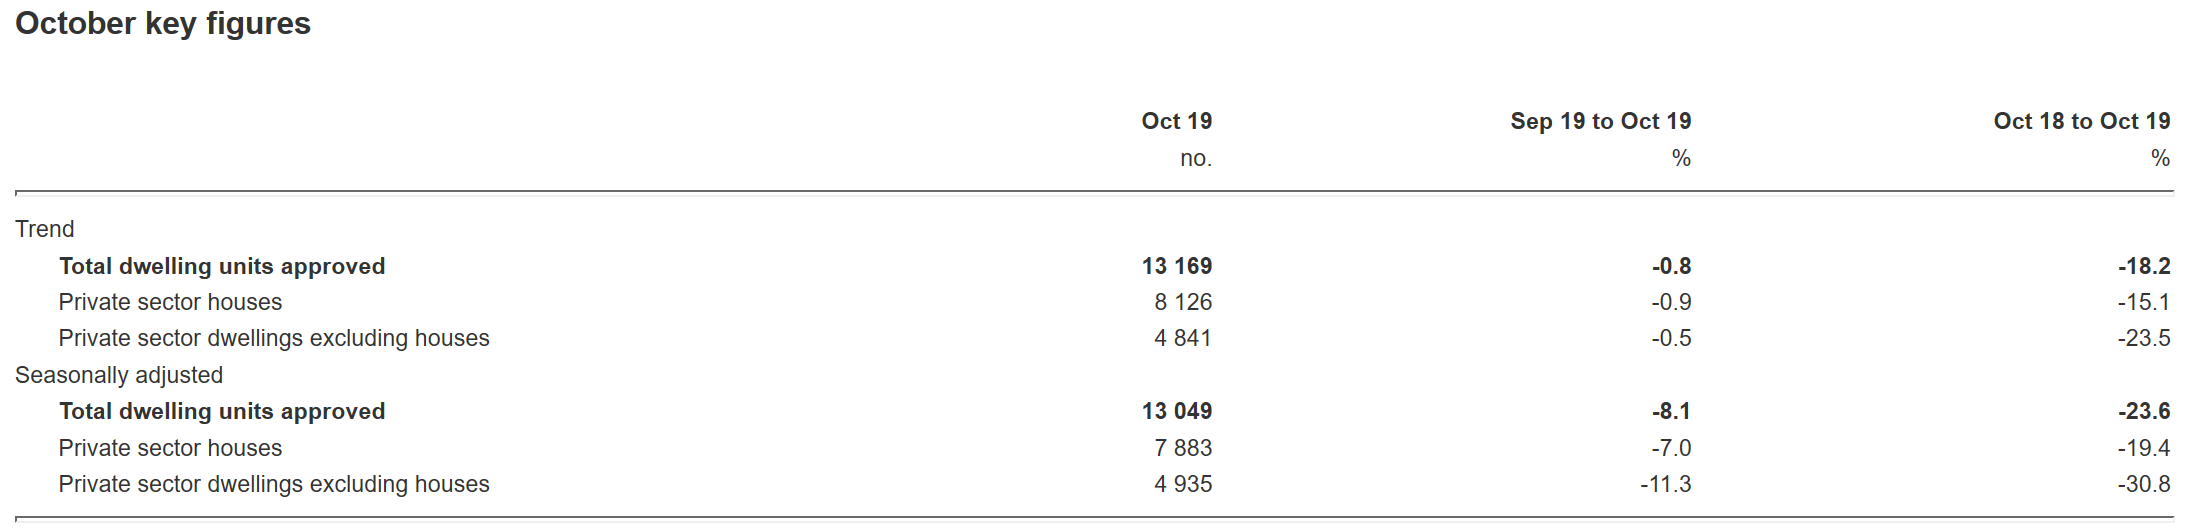Click the -30.8 percentage value

tap(2143, 484)
